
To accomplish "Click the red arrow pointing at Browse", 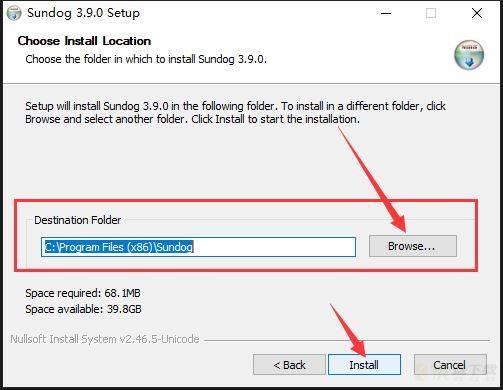I will pyautogui.click(x=372, y=180).
